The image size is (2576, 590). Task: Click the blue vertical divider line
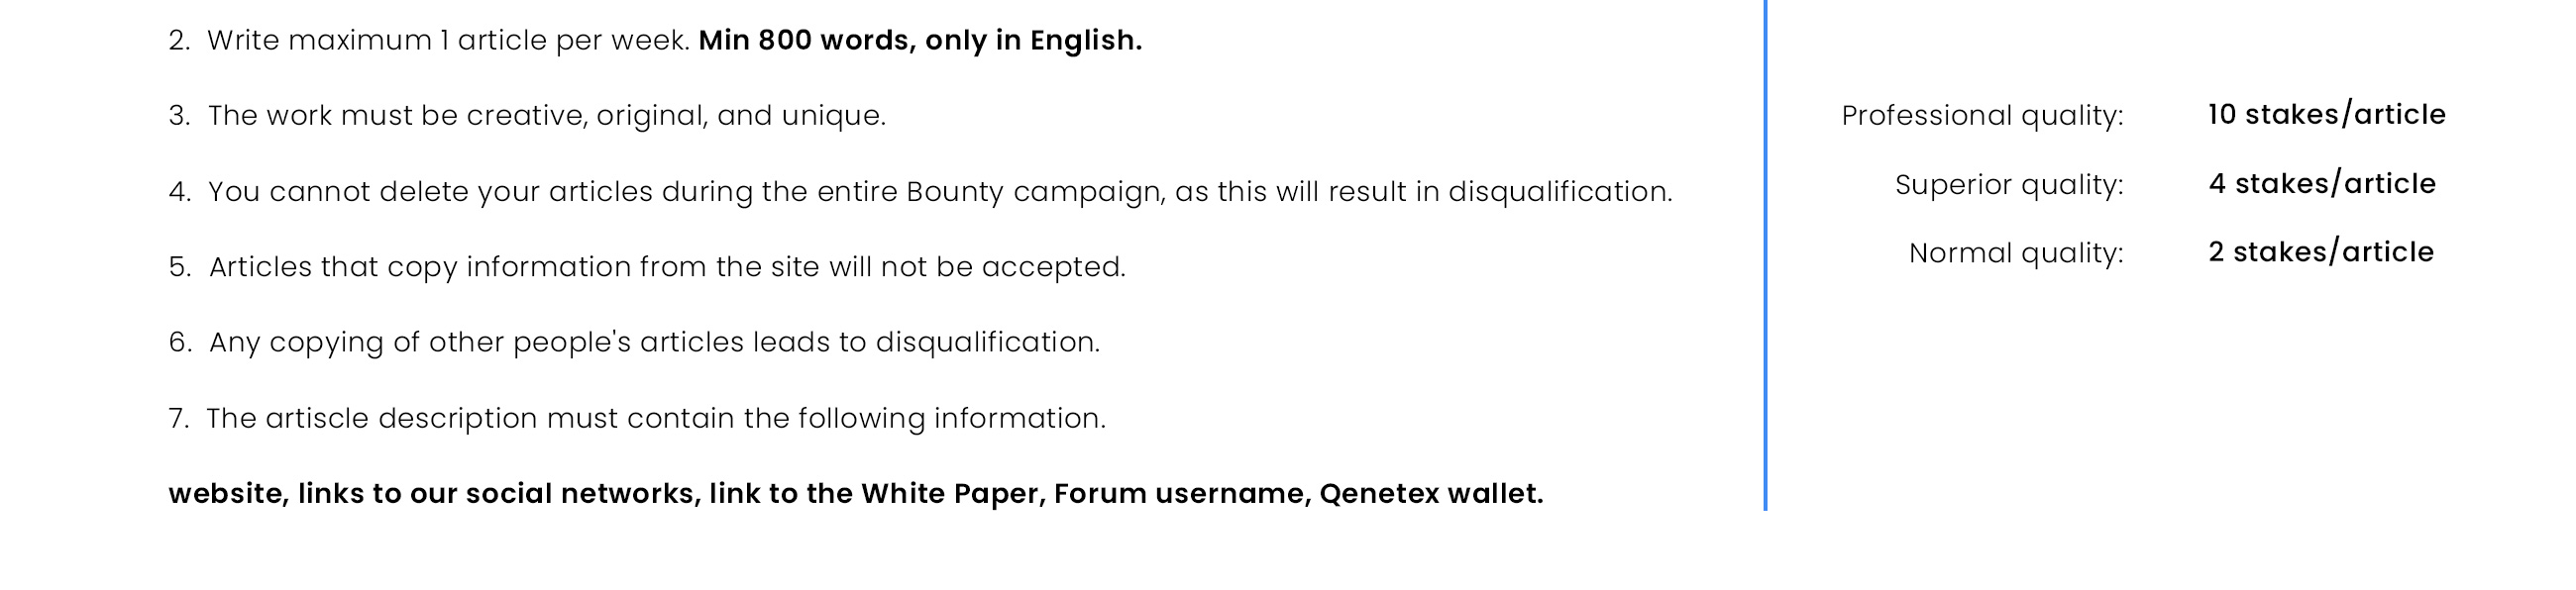[1765, 255]
